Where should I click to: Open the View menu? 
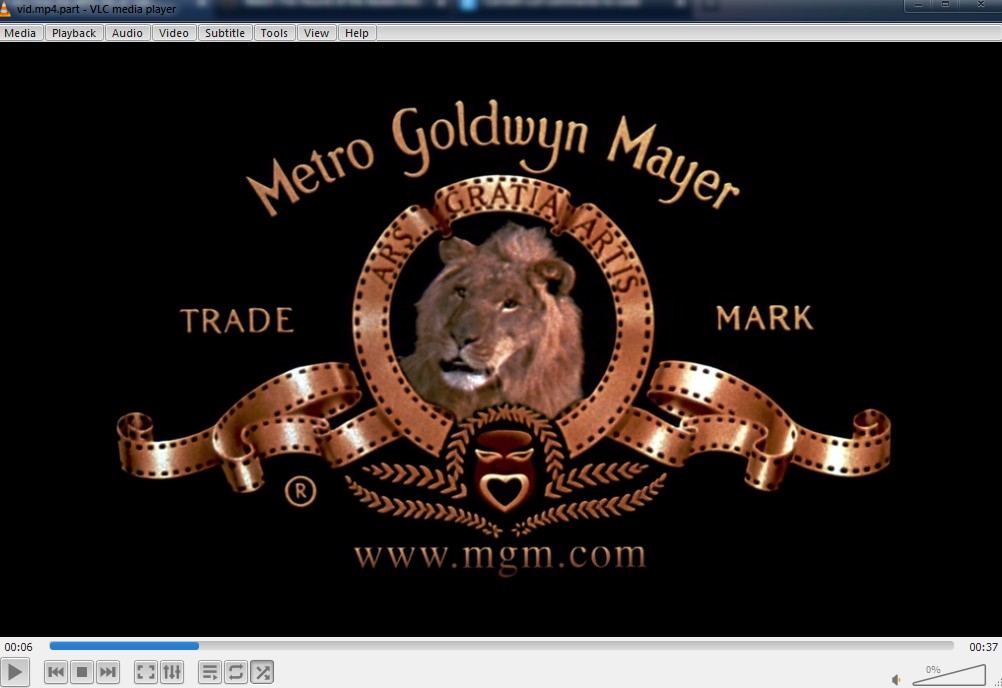click(316, 33)
